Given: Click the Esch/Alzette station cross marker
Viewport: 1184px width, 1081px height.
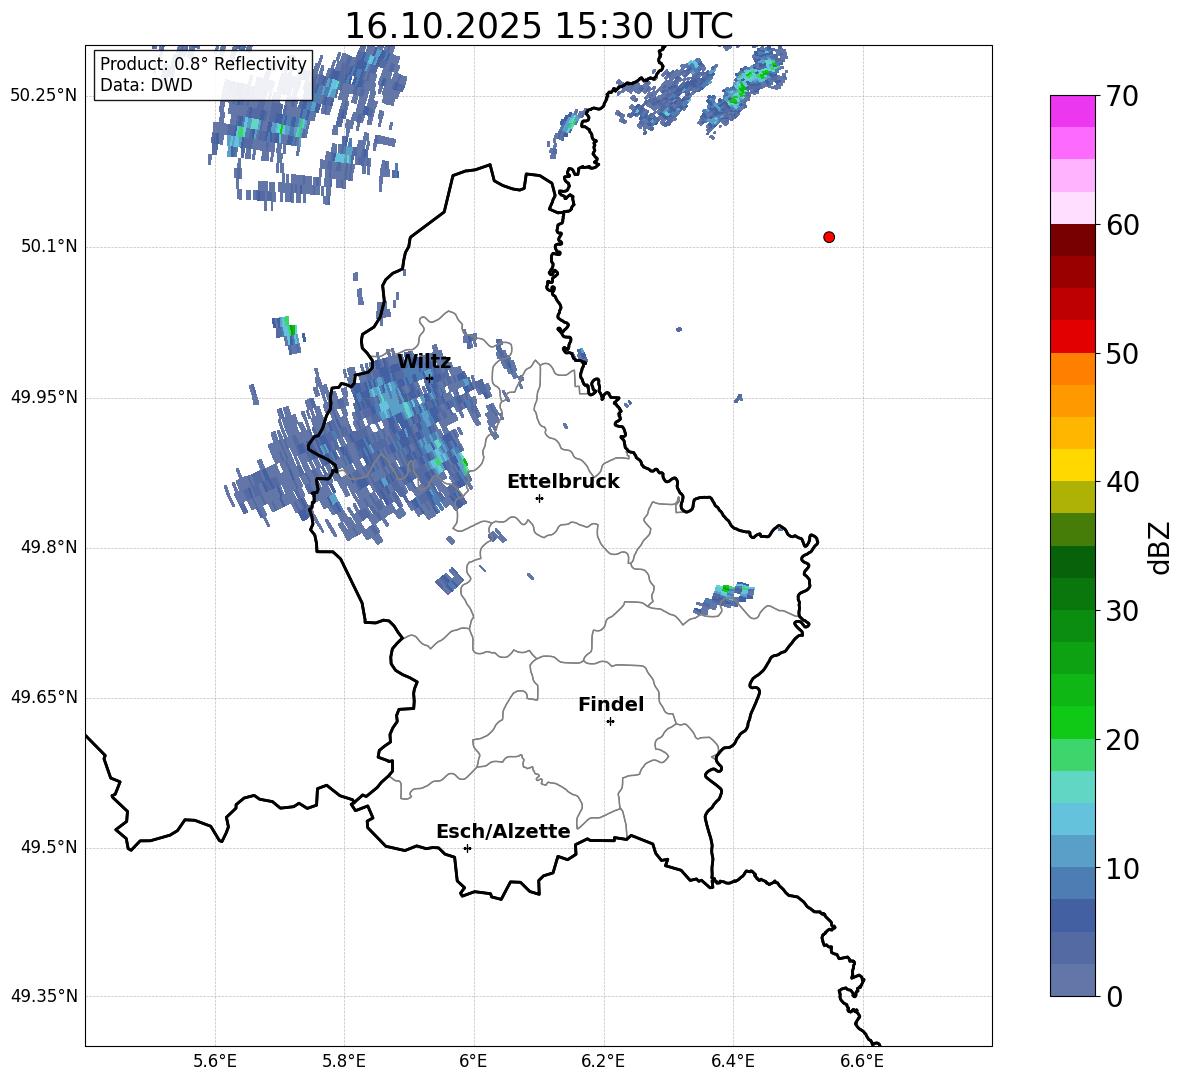Looking at the screenshot, I should (x=467, y=848).
